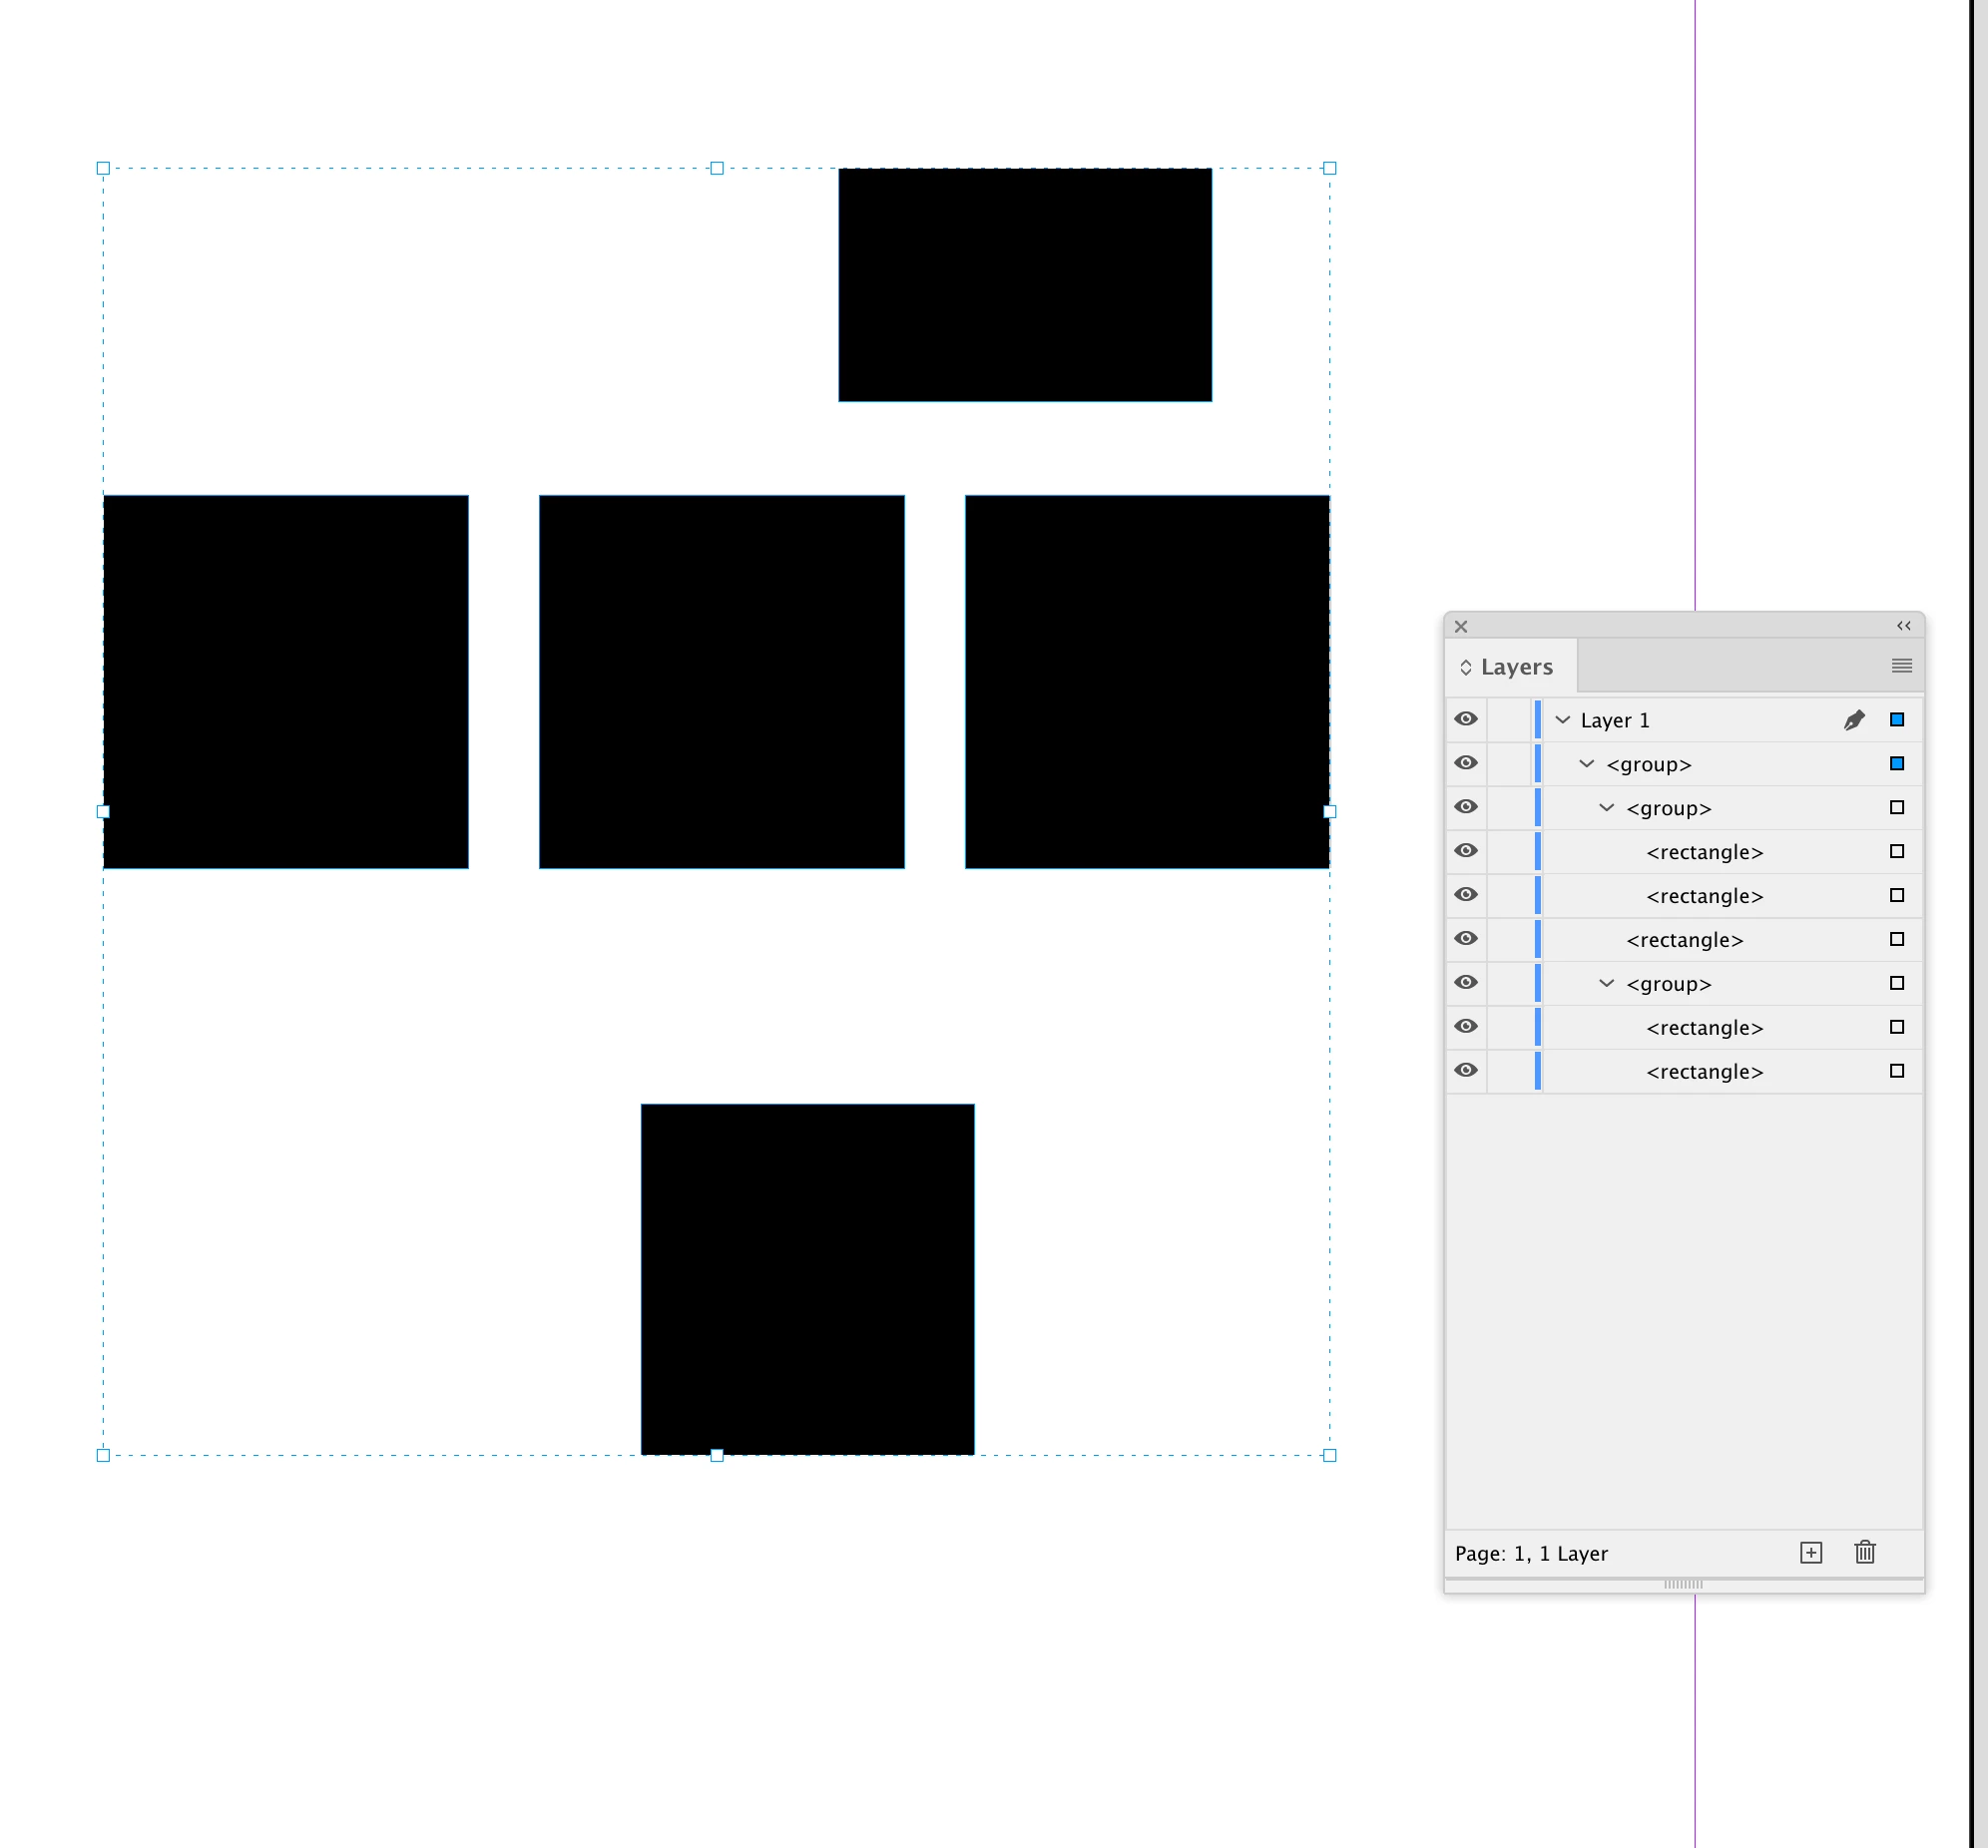The height and width of the screenshot is (1848, 1988).
Task: Open the Layers panel flyout menu
Action: 1901,666
